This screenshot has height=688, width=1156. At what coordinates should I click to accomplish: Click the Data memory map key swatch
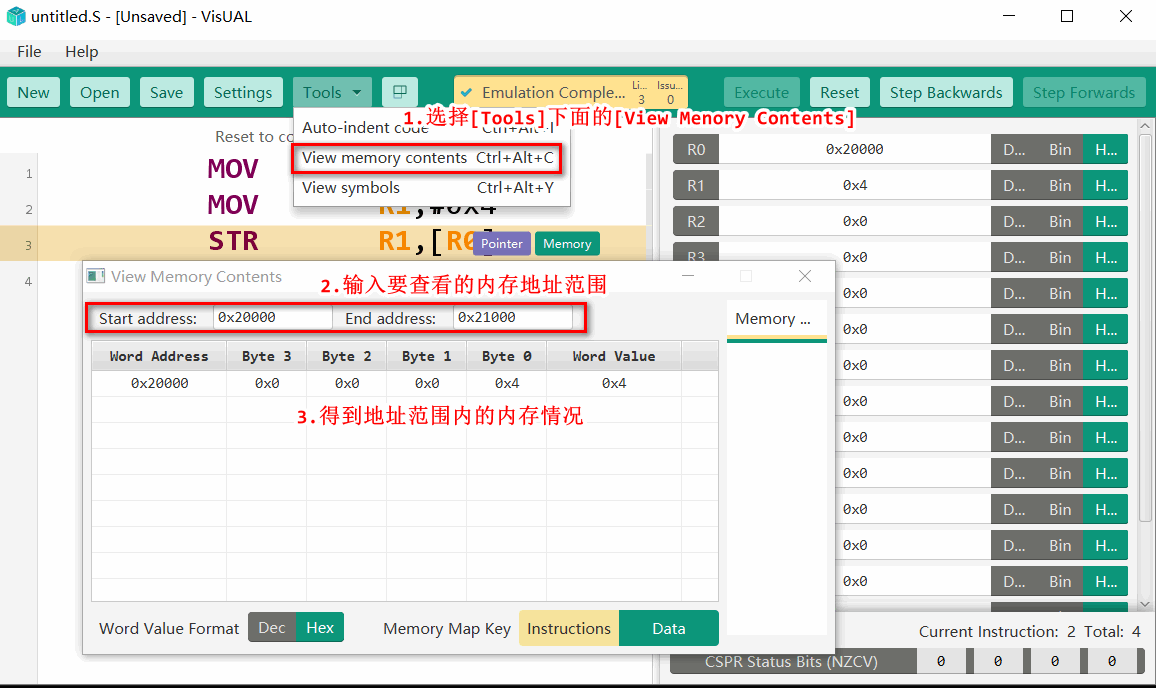click(x=669, y=628)
